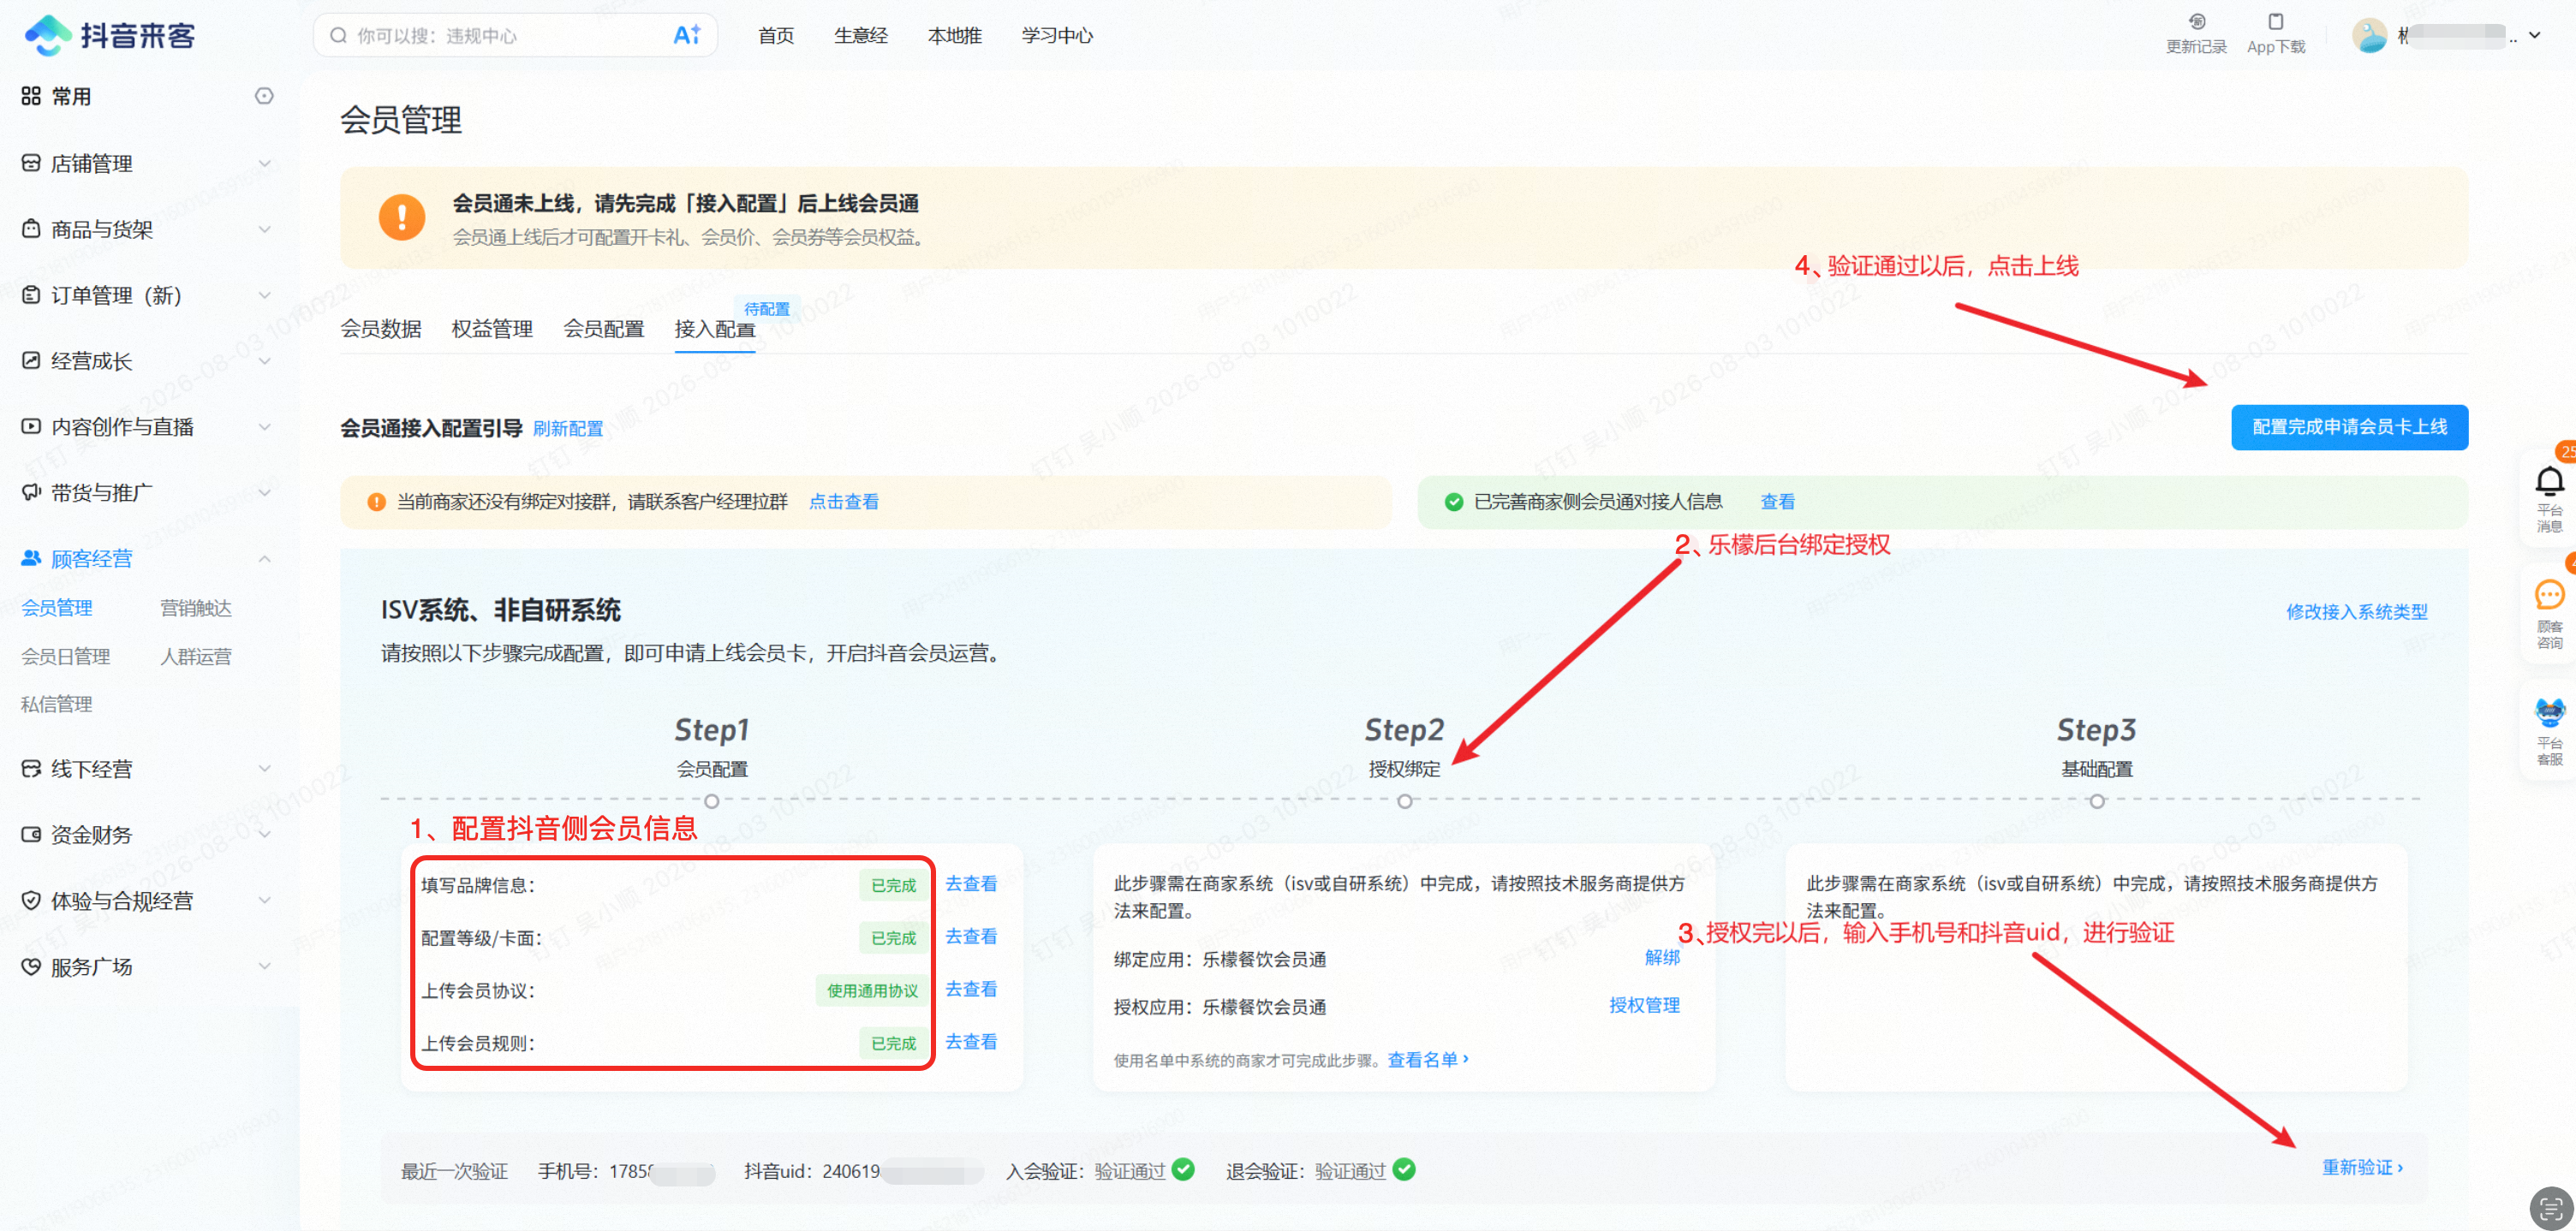Open 更新记录 icon in header
Screen dimensions: 2576x1231
click(x=2196, y=21)
